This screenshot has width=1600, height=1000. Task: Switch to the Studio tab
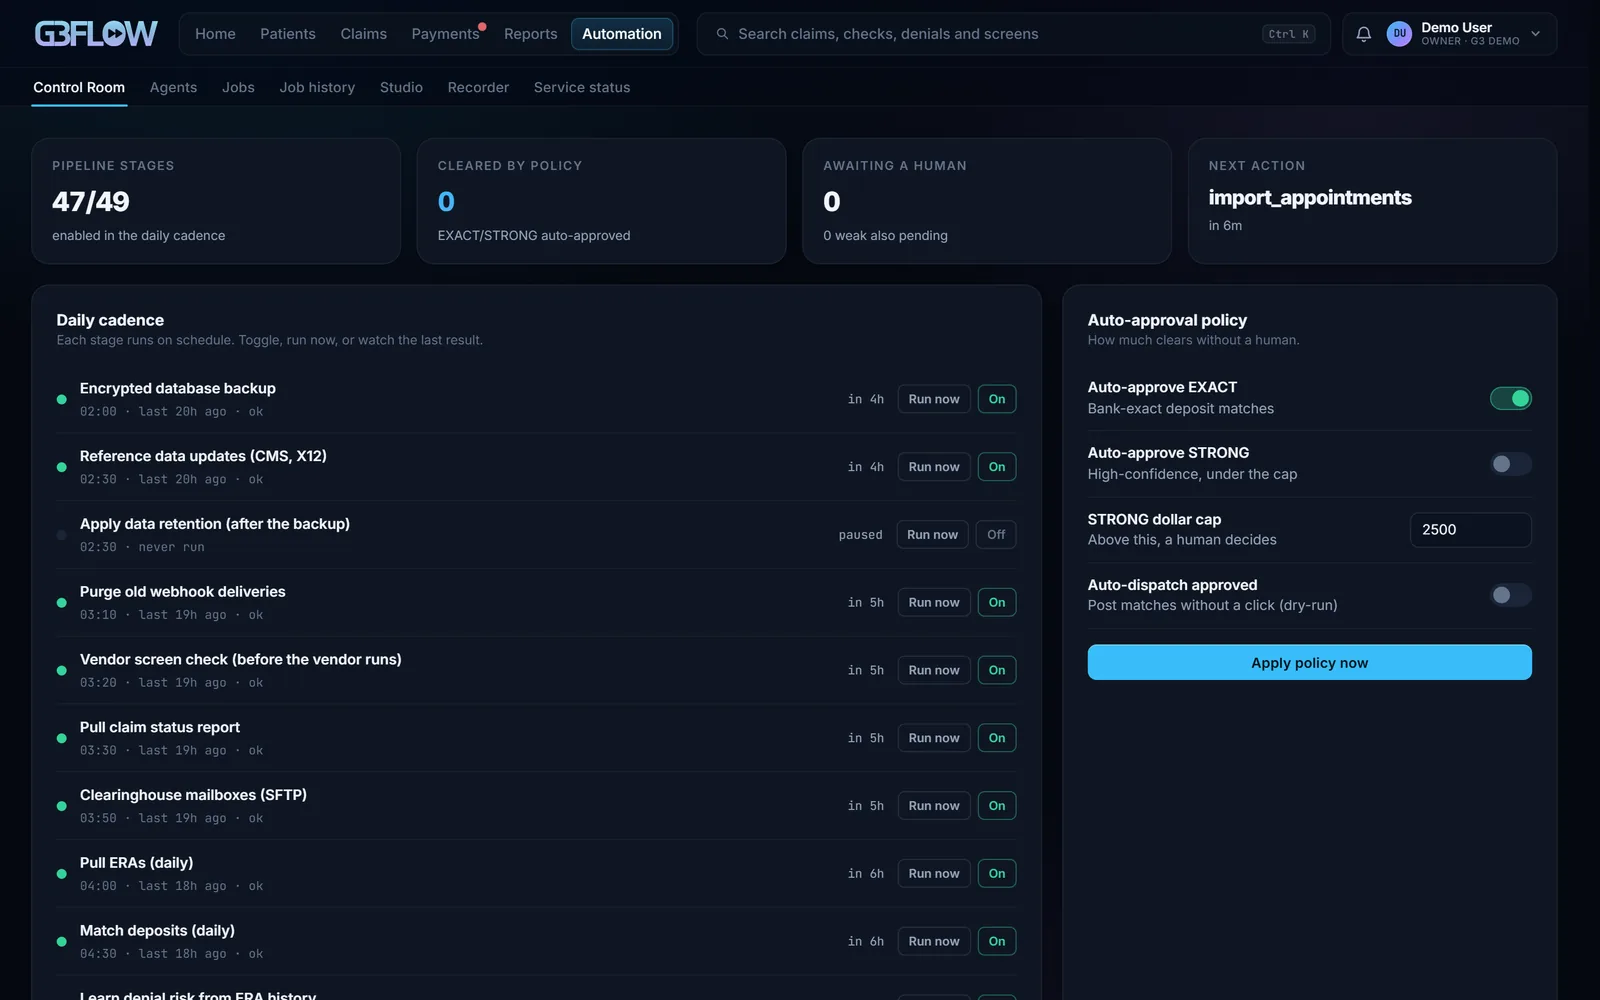click(401, 88)
